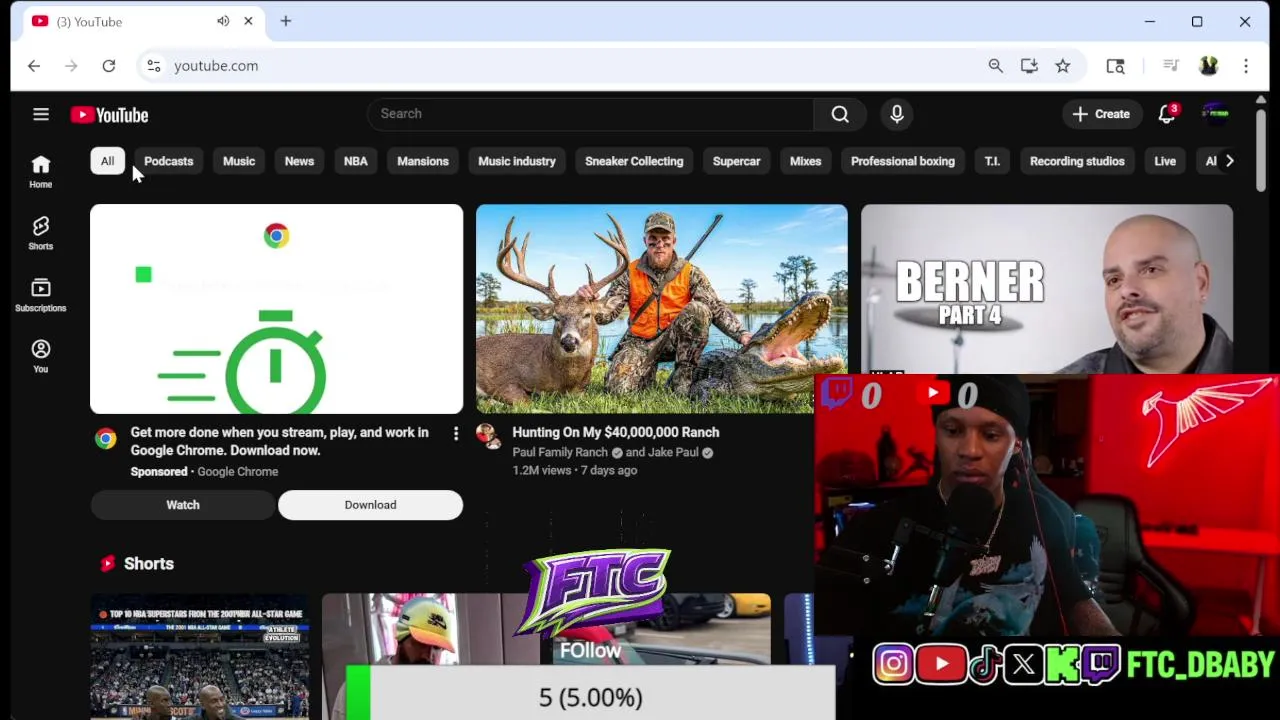The image size is (1280, 720).
Task: Click the search magnifier button
Action: point(840,114)
